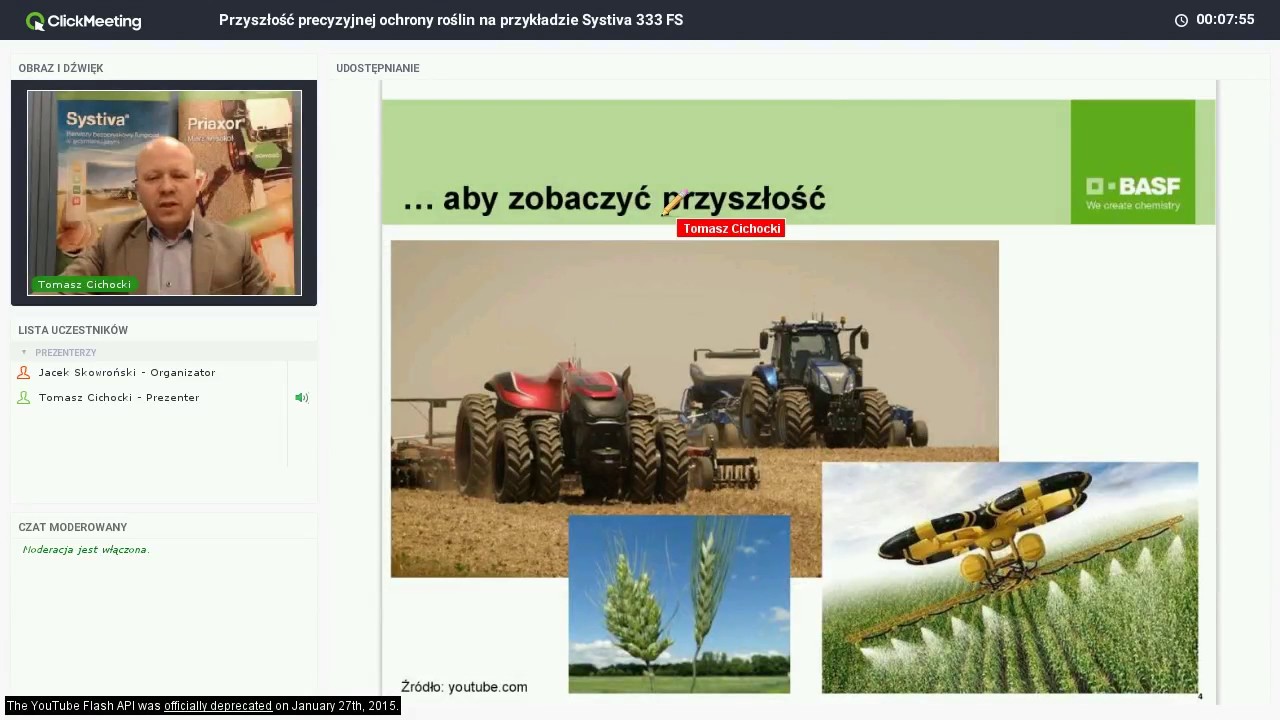Click the orange organizer icon for Jacek Skowroński
The width and height of the screenshot is (1280, 720).
point(24,373)
